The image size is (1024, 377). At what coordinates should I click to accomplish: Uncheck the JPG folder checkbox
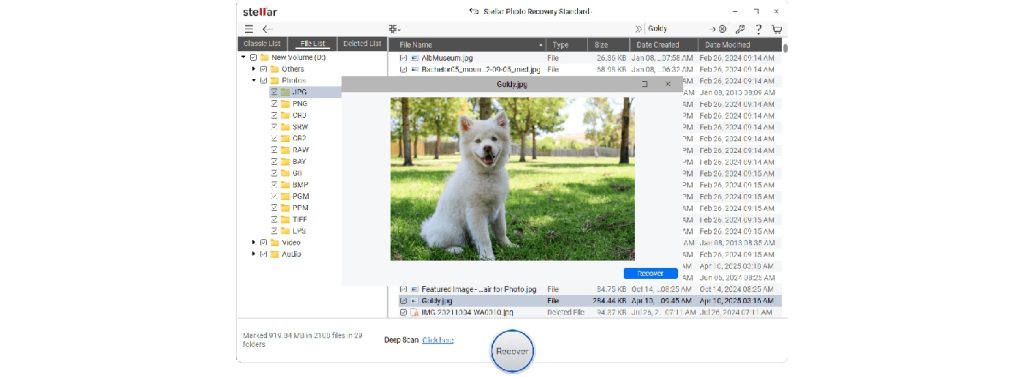tap(274, 92)
